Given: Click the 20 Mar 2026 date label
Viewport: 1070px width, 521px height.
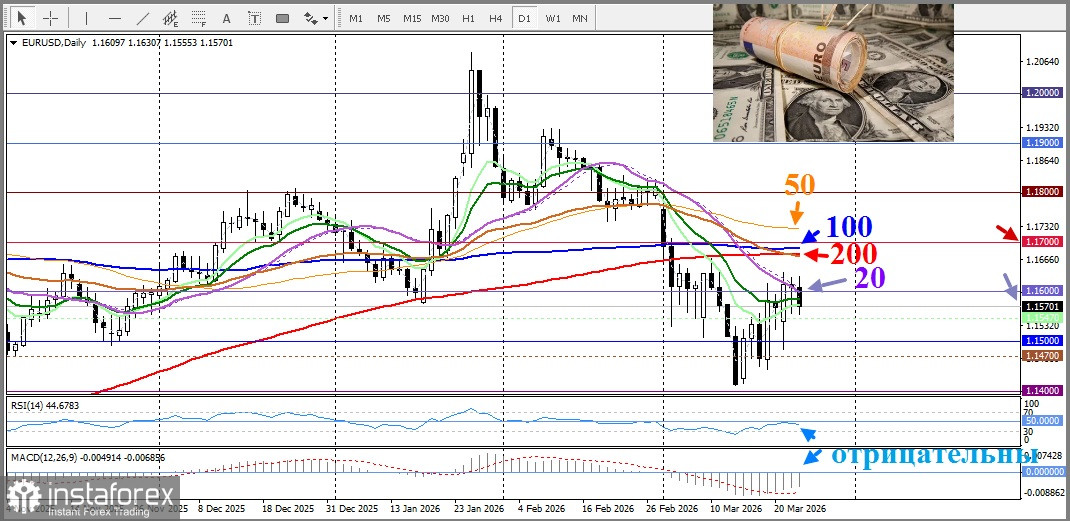Looking at the screenshot, I should pos(800,509).
